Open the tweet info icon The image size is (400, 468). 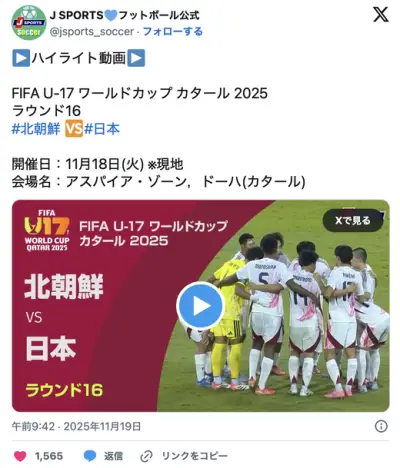[381, 426]
